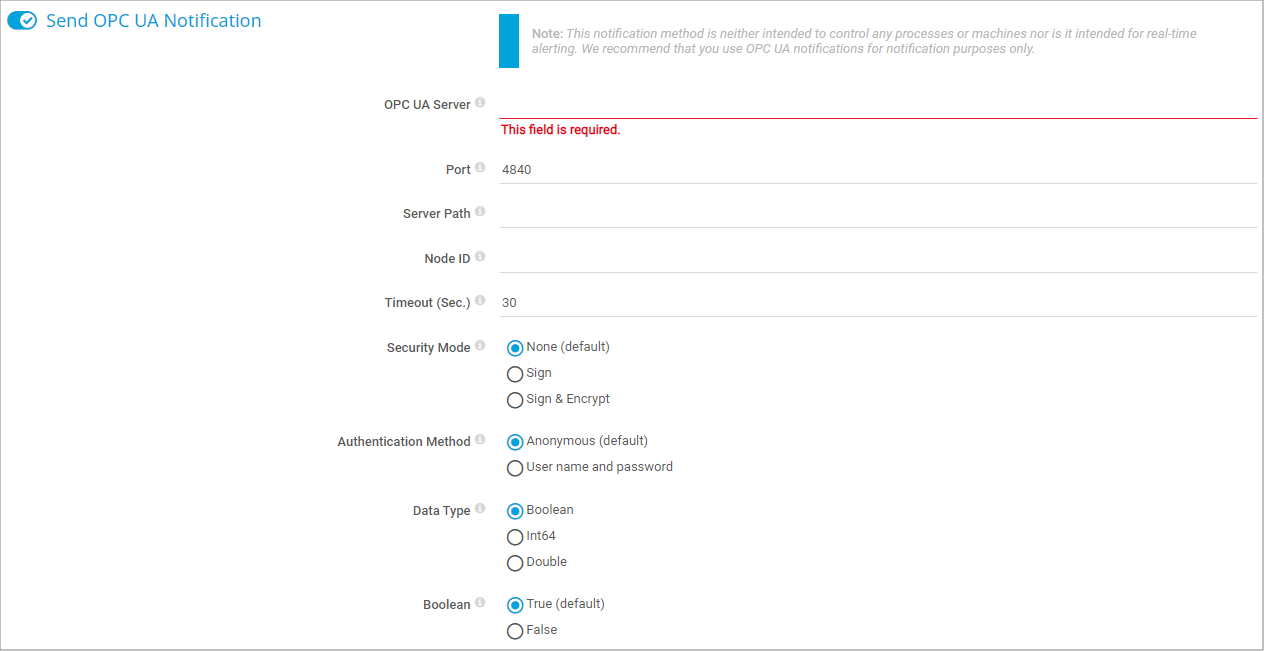Click the Authentication Method info icon

[480, 440]
